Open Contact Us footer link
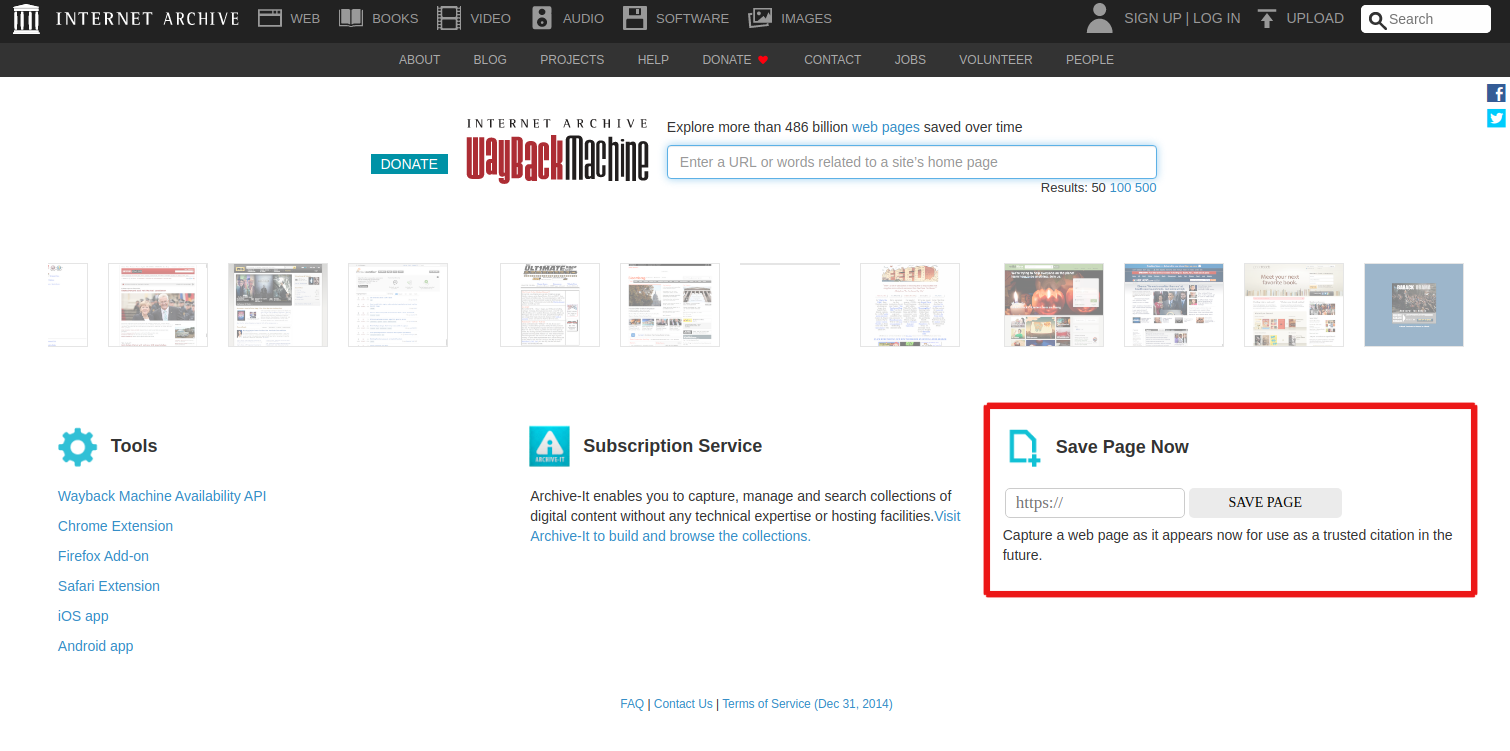This screenshot has height=751, width=1510. (x=683, y=704)
